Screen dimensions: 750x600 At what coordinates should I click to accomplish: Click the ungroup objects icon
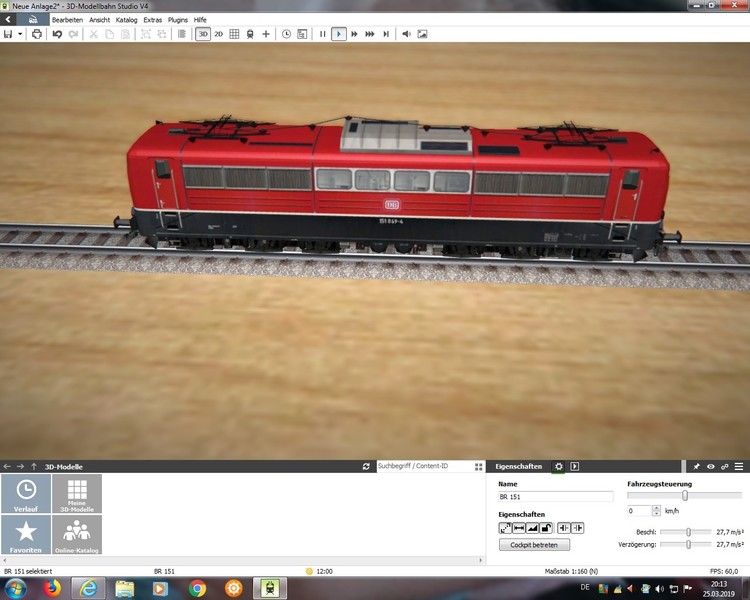162,34
